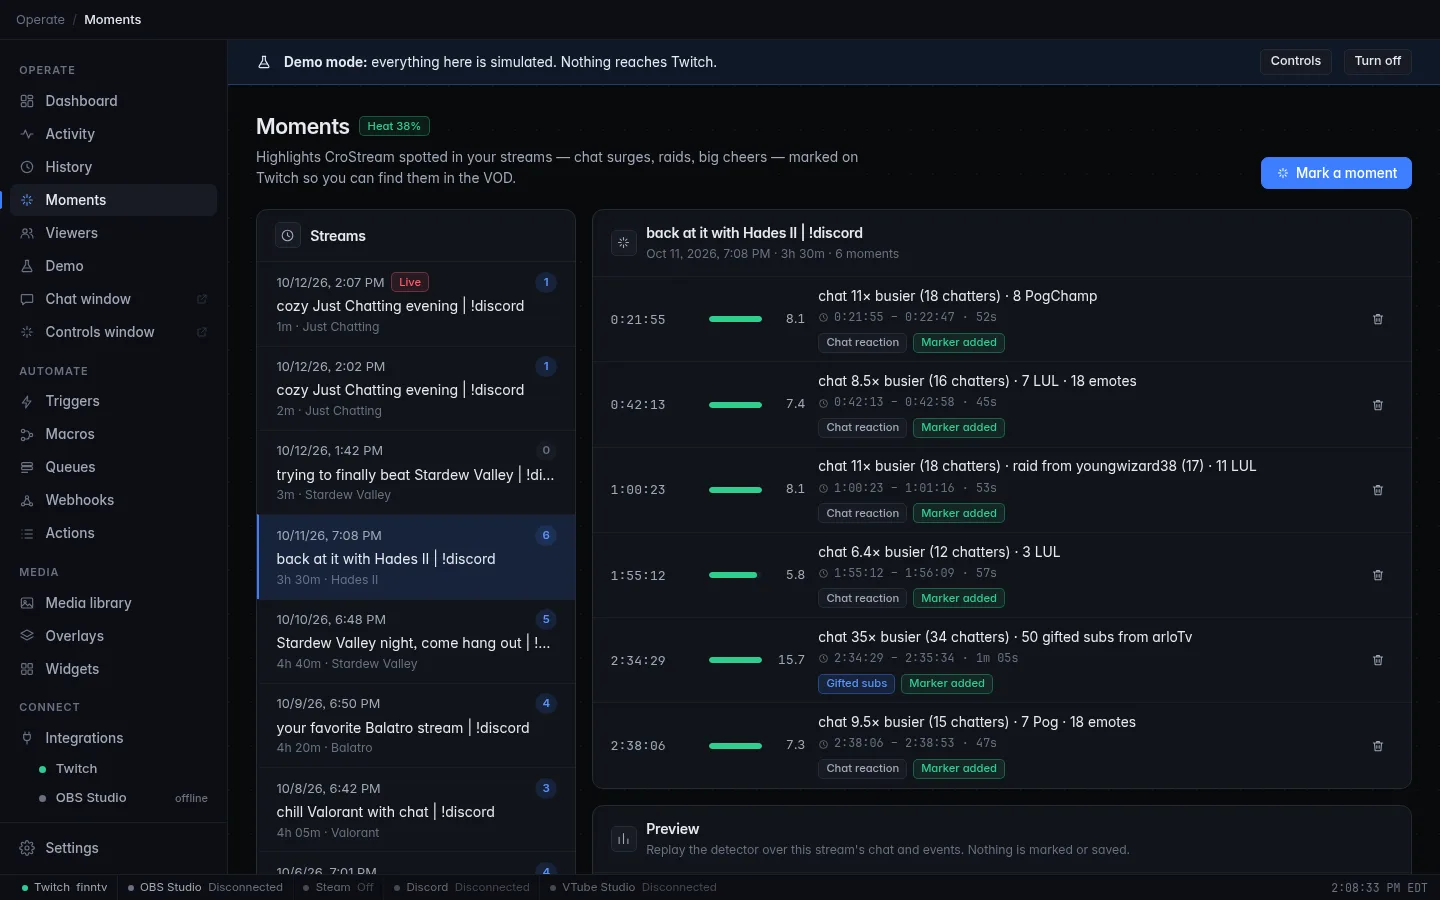
Task: Delete the 0:42:13 moment with trash icon
Action: coord(1378,405)
